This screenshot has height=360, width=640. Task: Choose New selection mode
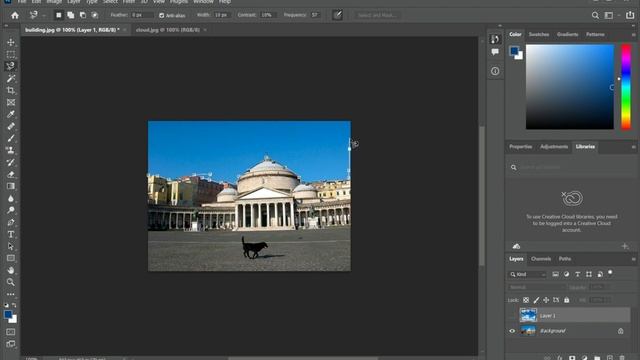pyautogui.click(x=59, y=15)
